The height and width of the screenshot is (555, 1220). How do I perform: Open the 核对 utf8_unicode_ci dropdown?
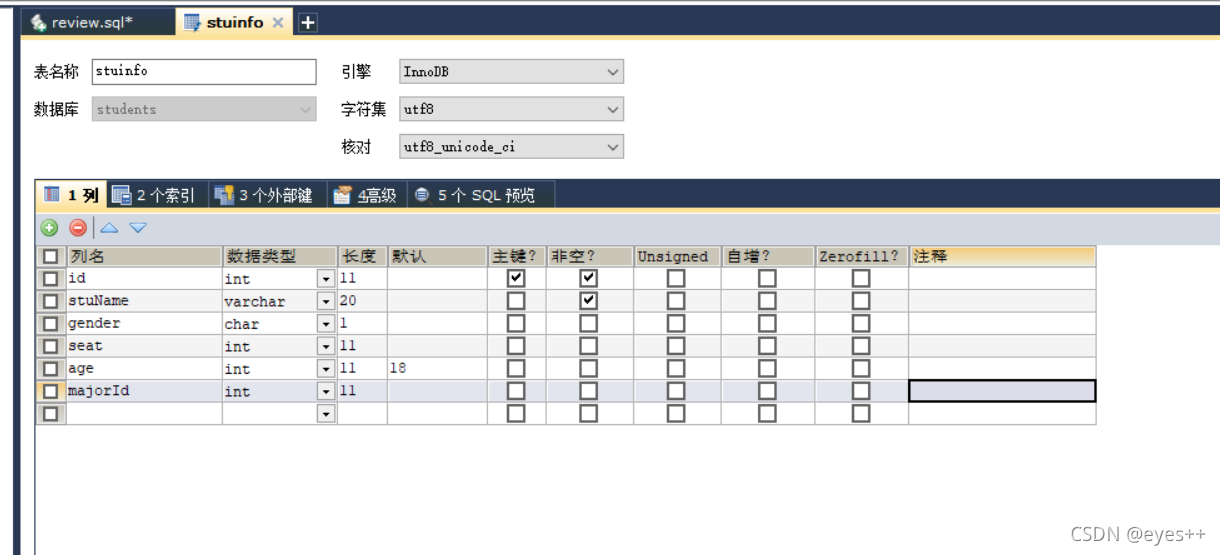[511, 147]
